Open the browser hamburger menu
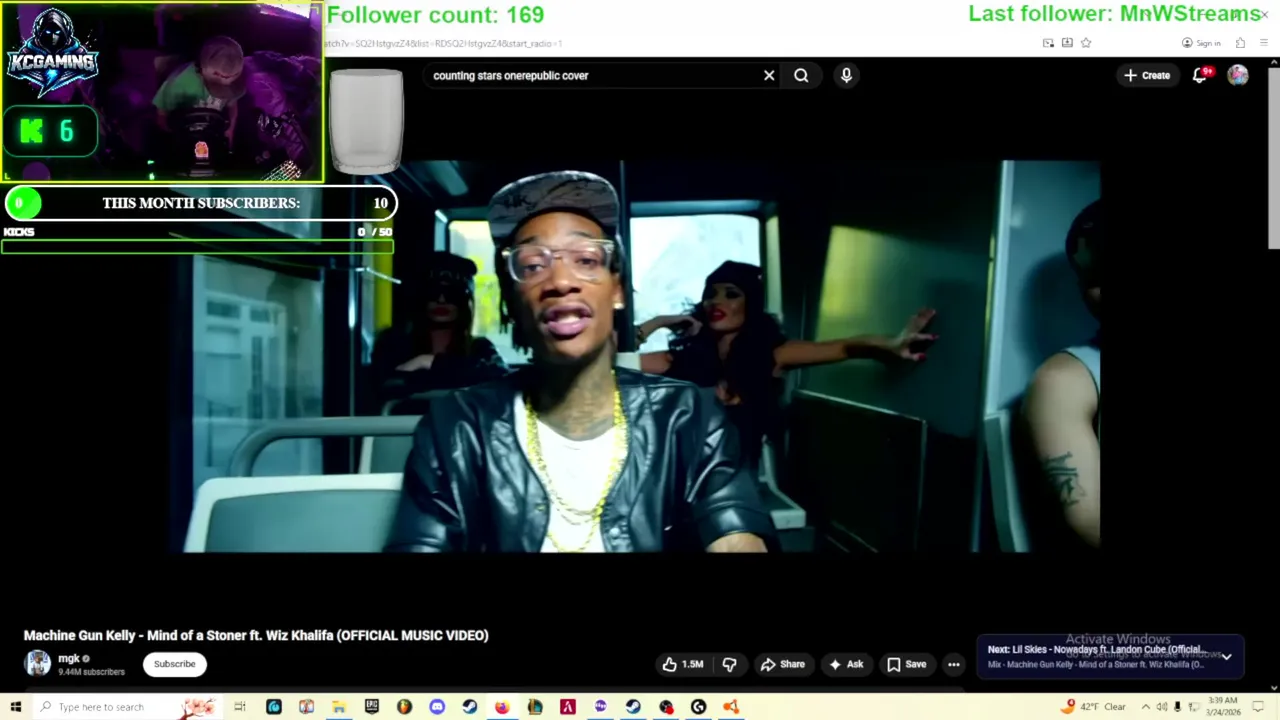Viewport: 1280px width, 720px height. pyautogui.click(x=1264, y=43)
